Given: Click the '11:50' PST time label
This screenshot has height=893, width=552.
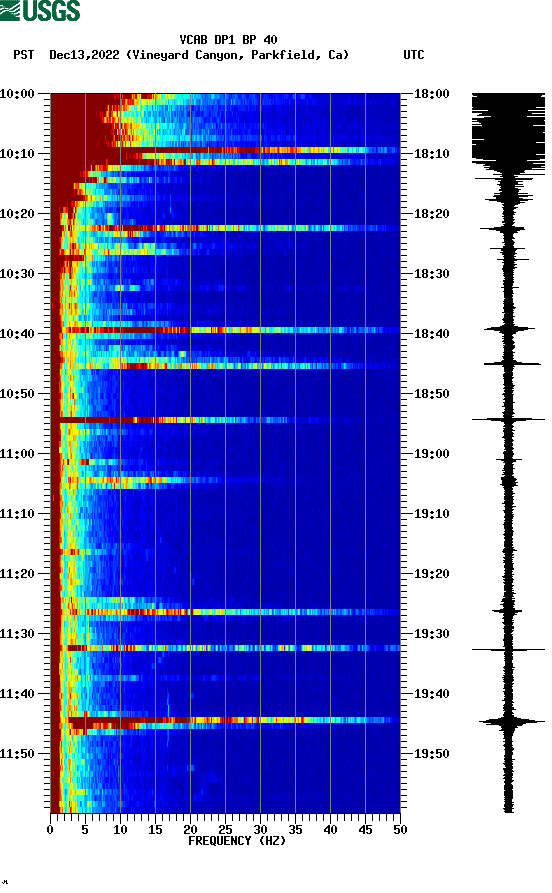Looking at the screenshot, I should click(x=17, y=753).
